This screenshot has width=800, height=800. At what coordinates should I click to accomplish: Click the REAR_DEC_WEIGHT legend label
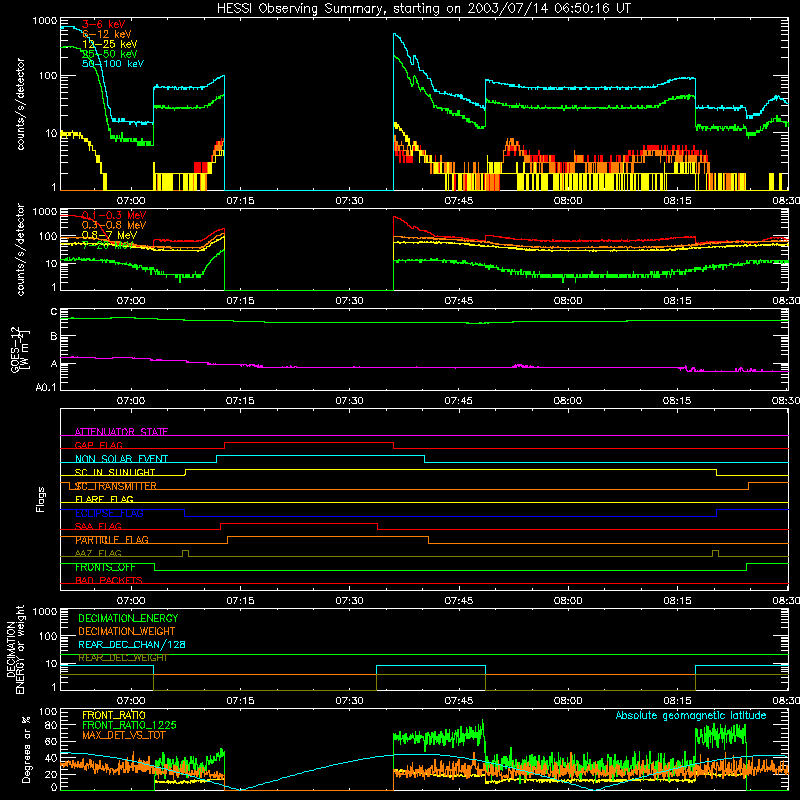tap(122, 658)
